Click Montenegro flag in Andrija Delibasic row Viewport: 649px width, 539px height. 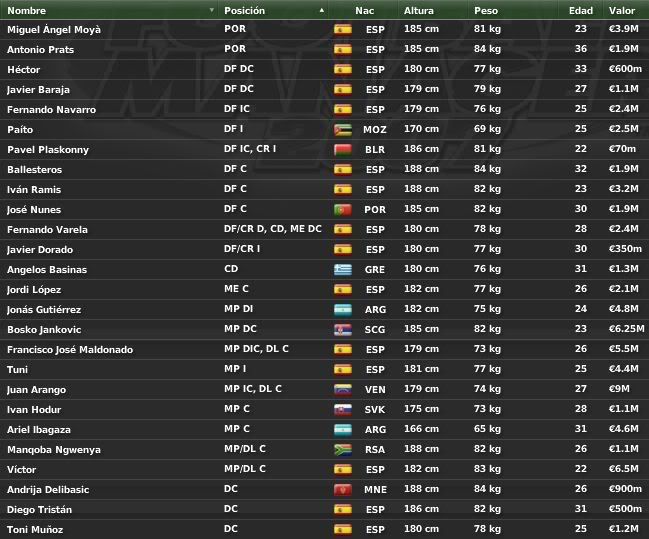pos(343,489)
